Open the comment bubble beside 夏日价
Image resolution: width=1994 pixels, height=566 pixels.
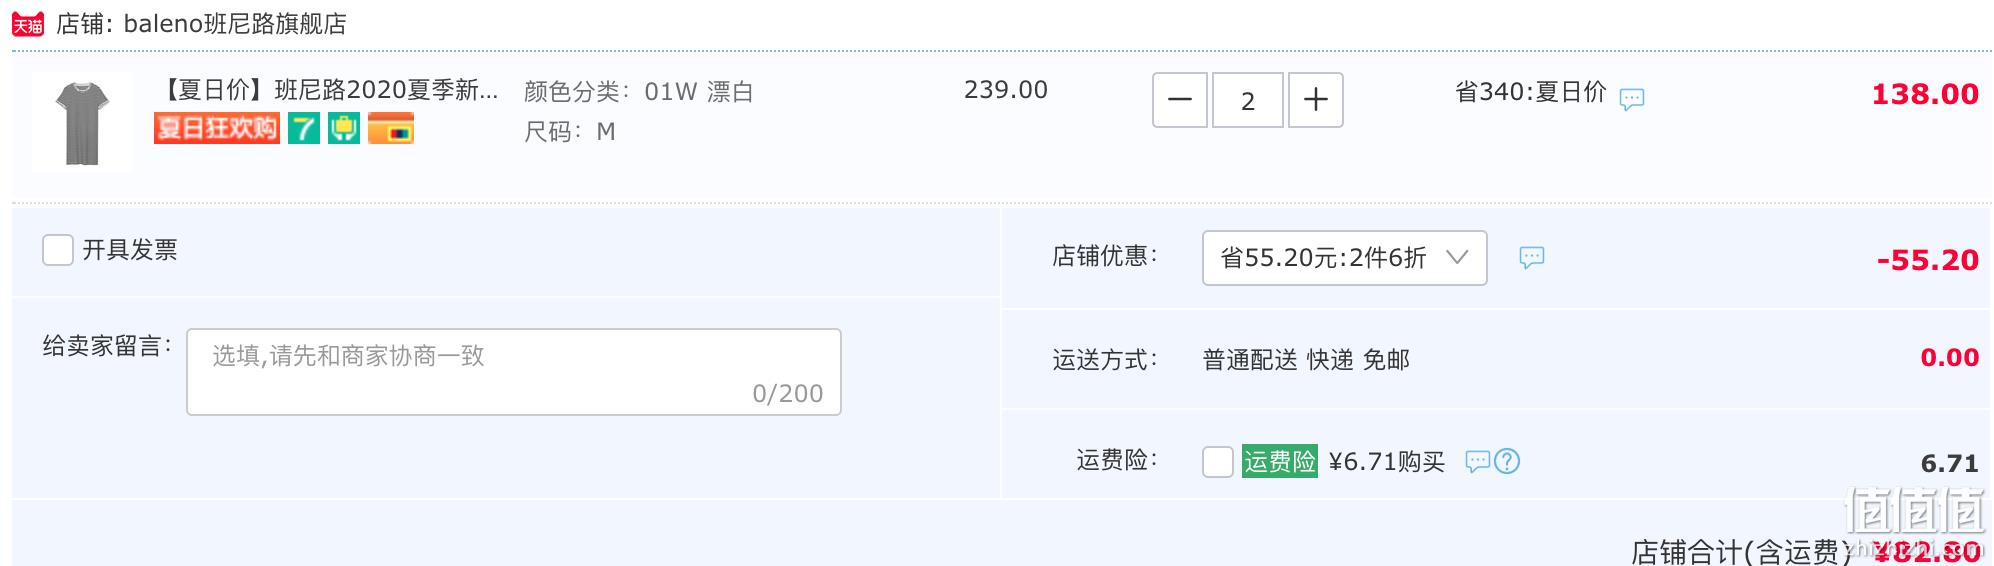pos(1632,98)
